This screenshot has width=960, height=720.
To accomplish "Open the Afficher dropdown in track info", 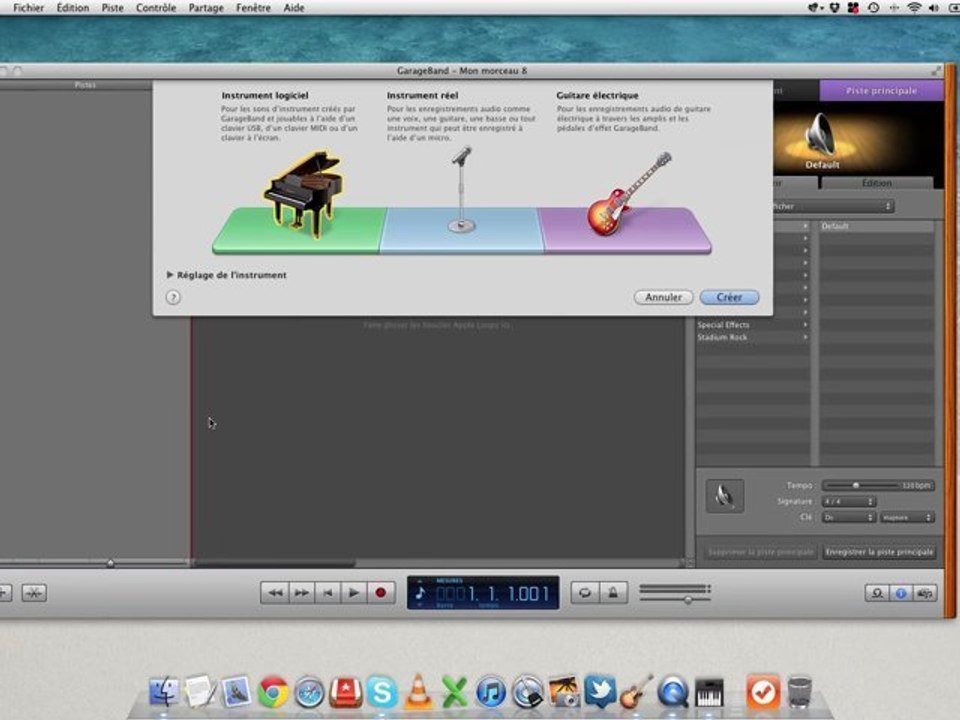I will click(x=833, y=206).
